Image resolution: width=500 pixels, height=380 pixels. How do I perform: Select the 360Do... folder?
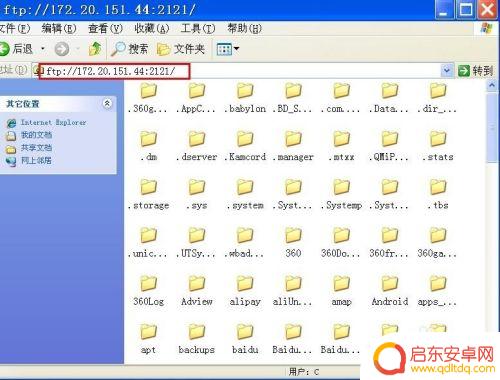tap(341, 243)
